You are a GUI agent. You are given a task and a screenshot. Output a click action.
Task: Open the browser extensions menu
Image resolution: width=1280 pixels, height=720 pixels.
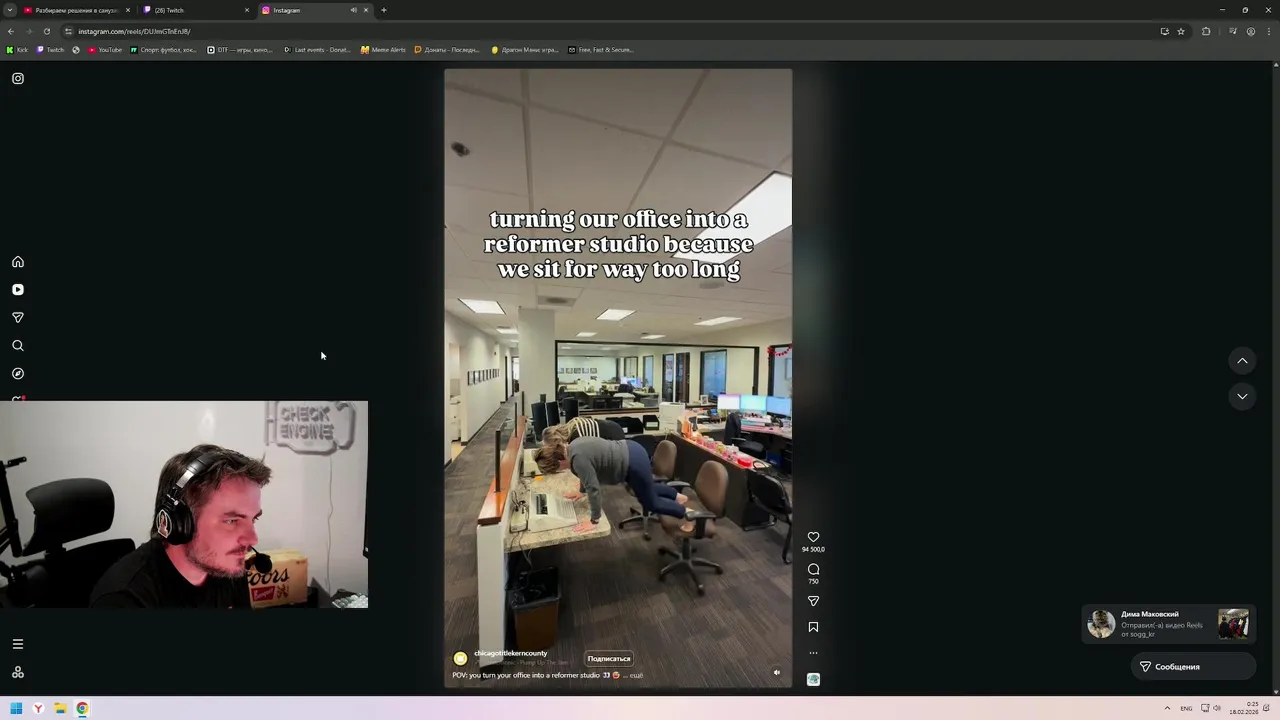tap(1206, 31)
